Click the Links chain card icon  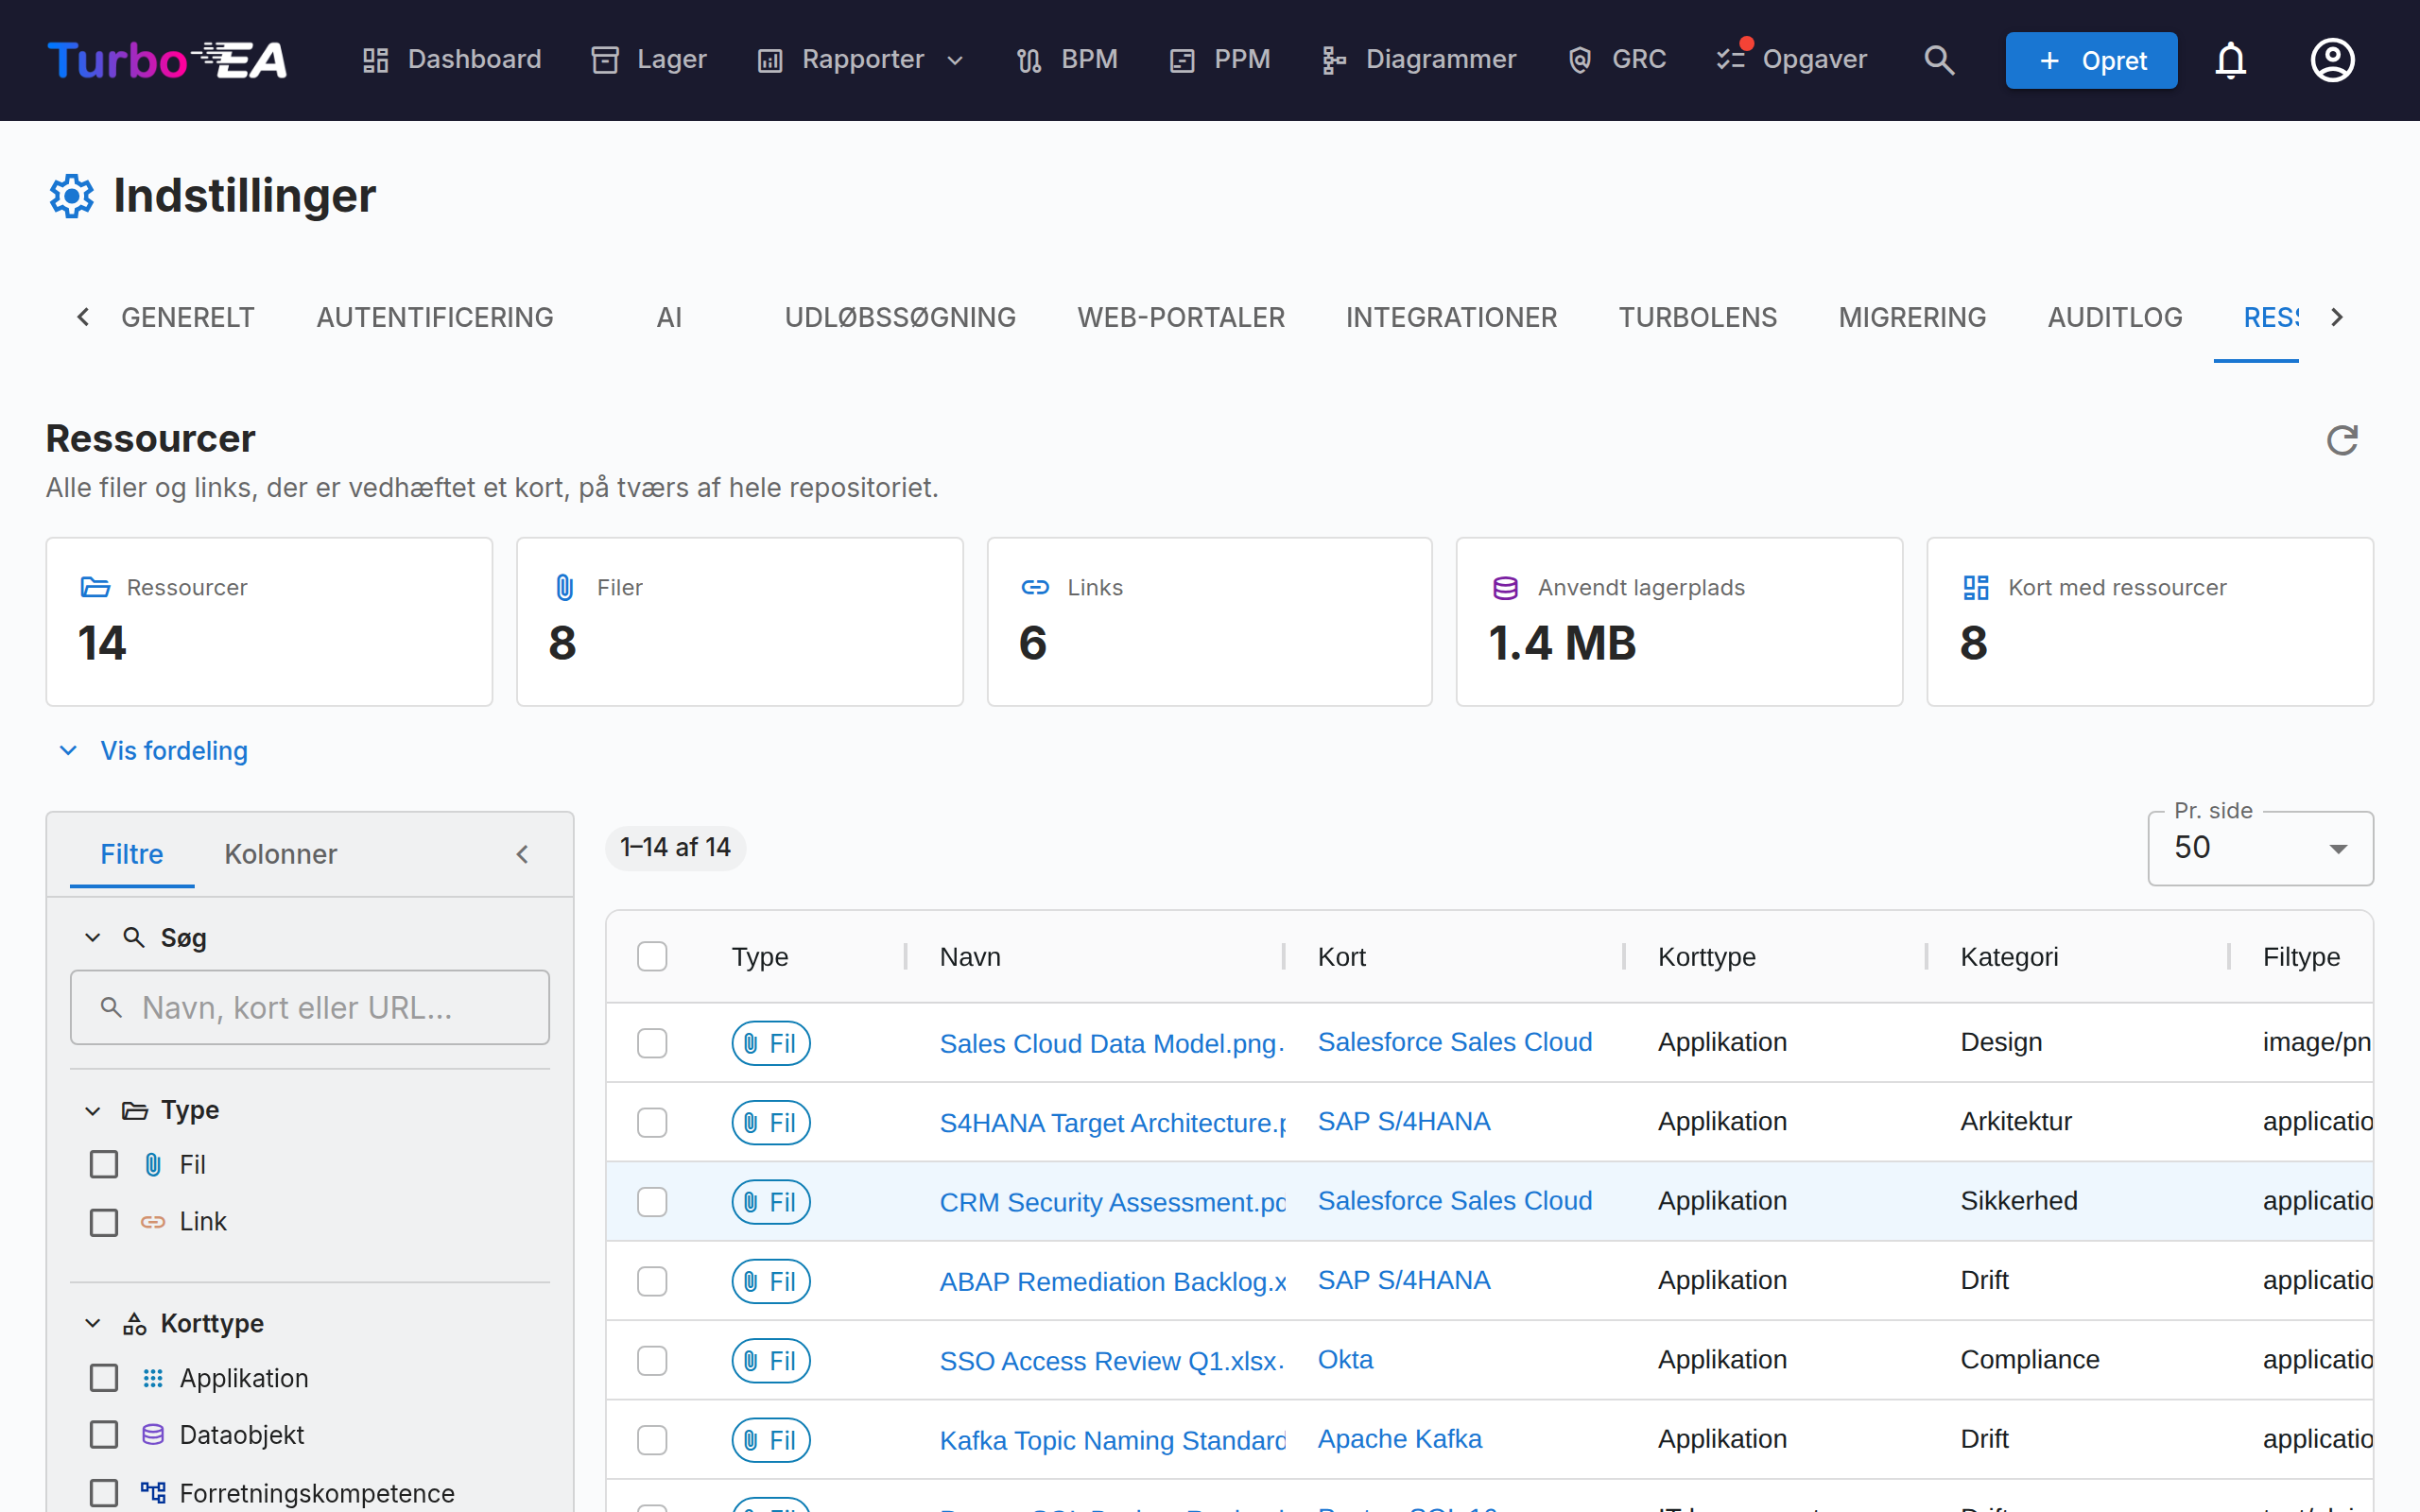[1035, 587]
